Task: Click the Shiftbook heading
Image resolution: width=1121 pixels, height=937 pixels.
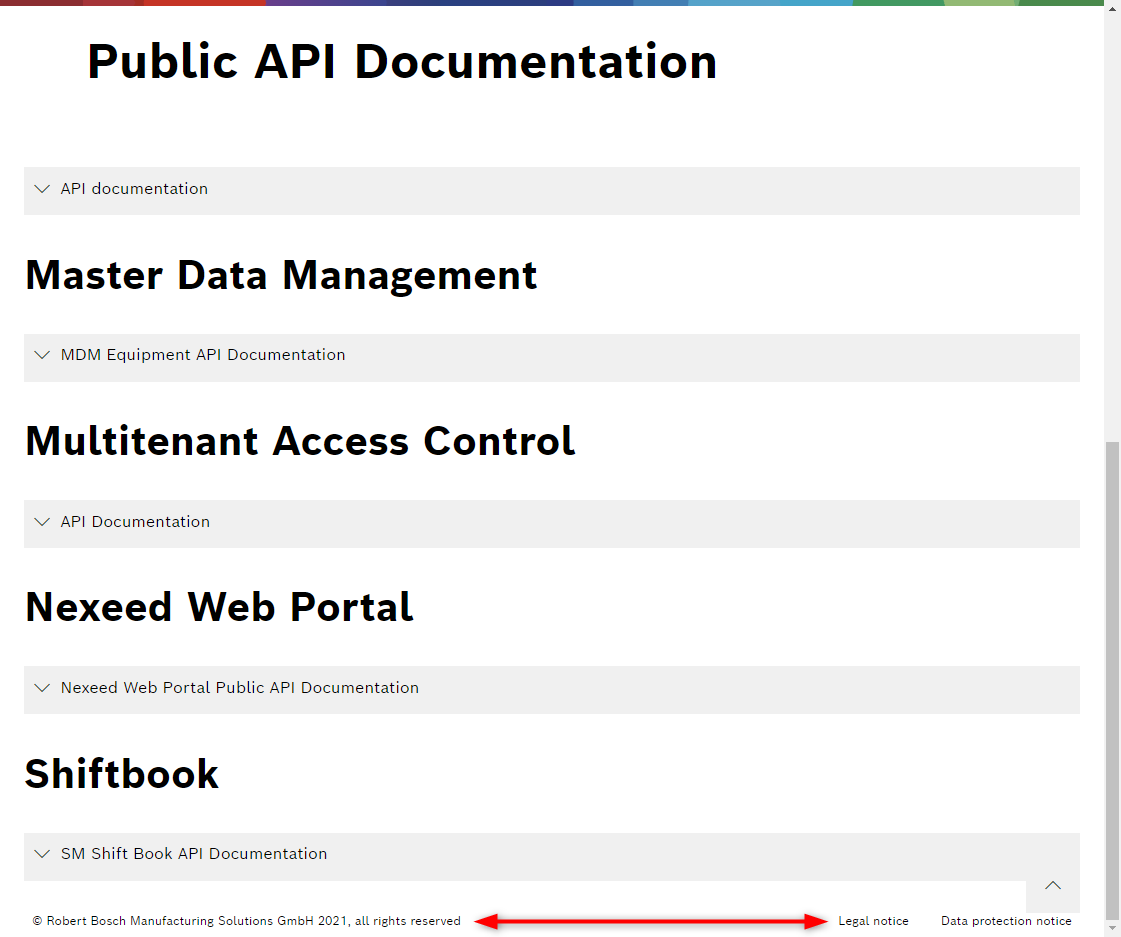Action: 122,774
